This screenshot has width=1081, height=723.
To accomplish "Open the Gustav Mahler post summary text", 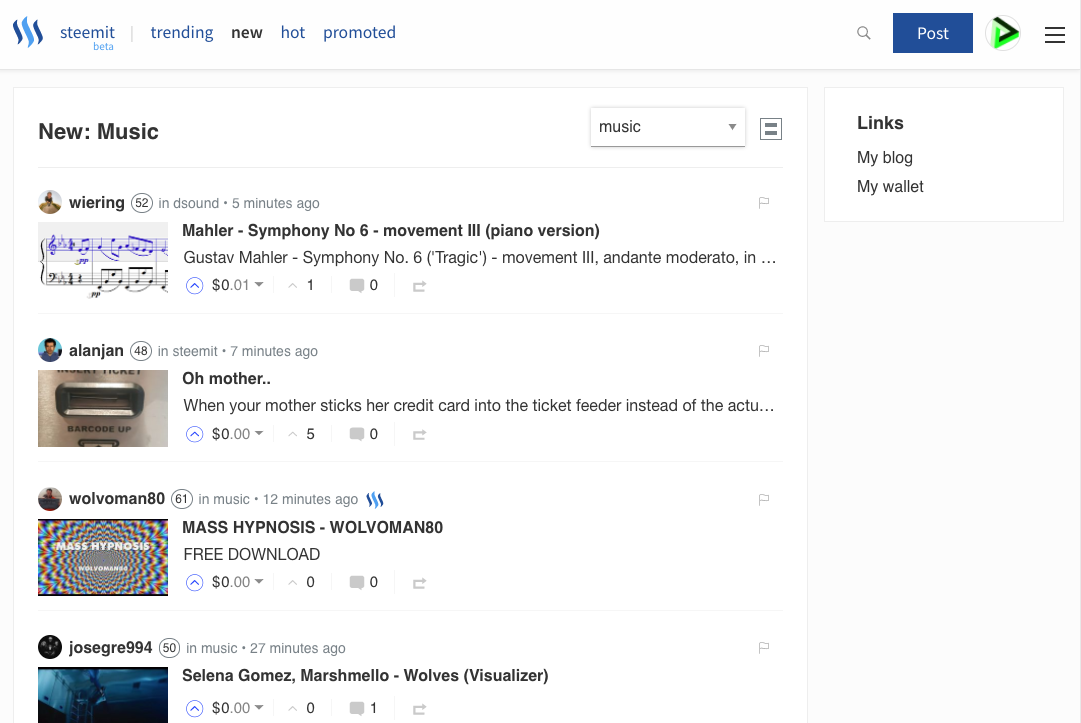I will click(480, 258).
